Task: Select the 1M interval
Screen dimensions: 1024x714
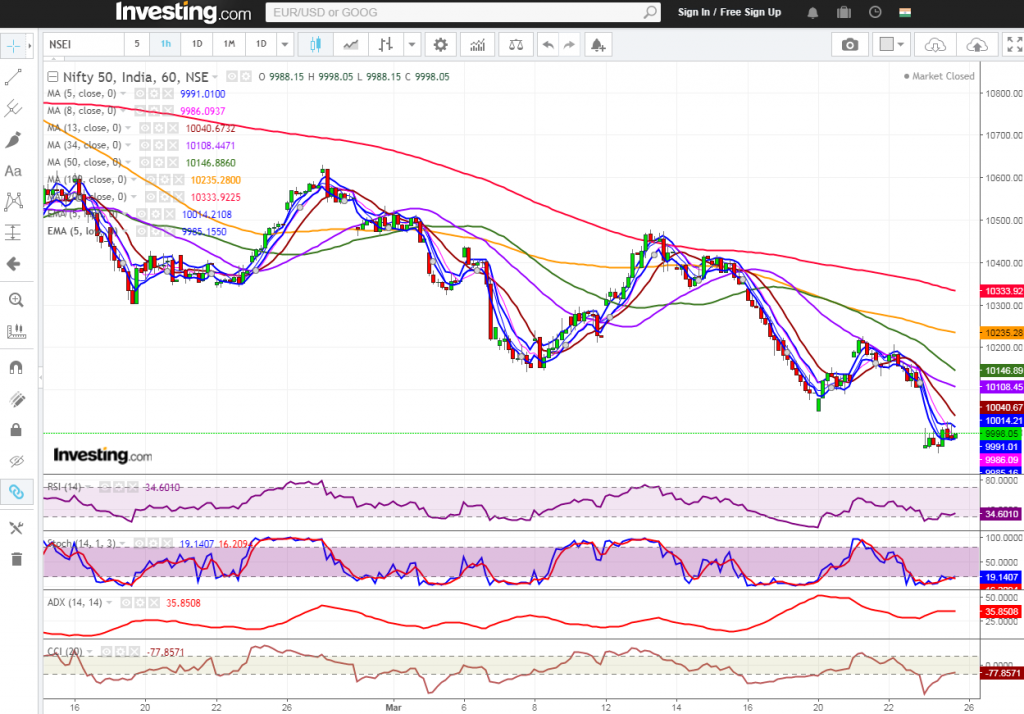Action: click(229, 44)
